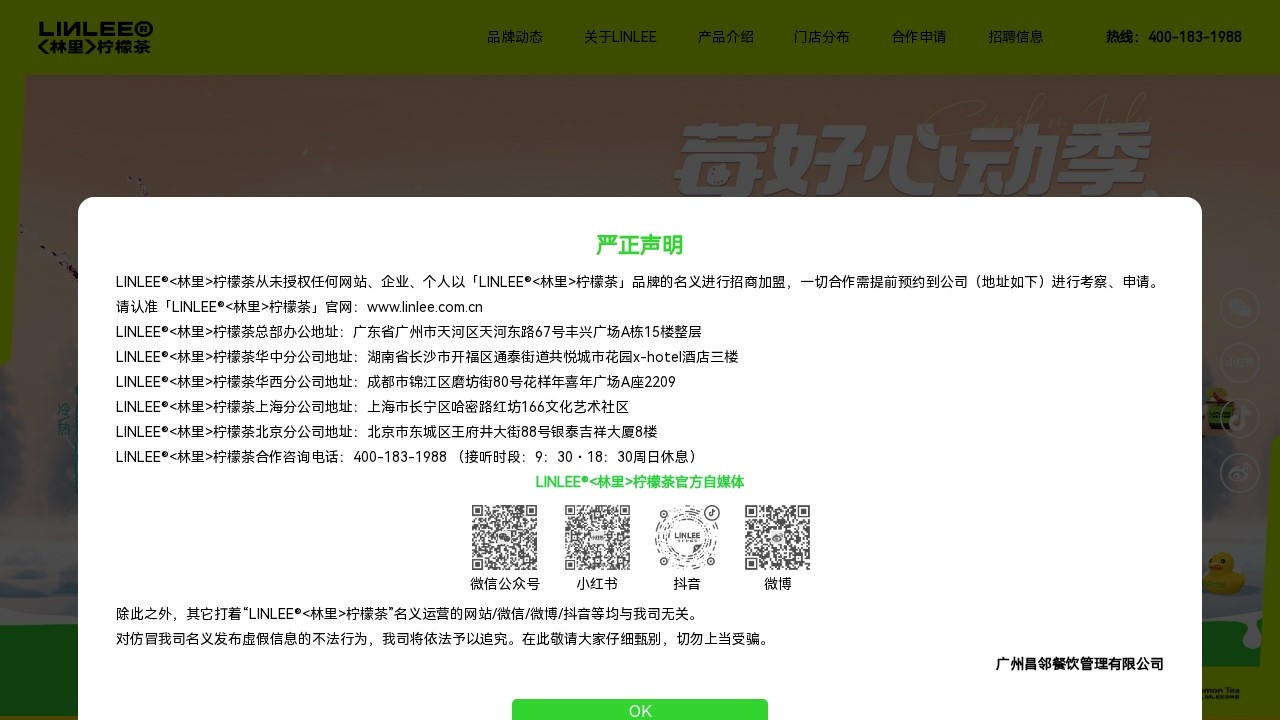Click the 广州昌邻餐饮管理有限公司 signature
This screenshot has width=1280, height=720.
click(1080, 664)
